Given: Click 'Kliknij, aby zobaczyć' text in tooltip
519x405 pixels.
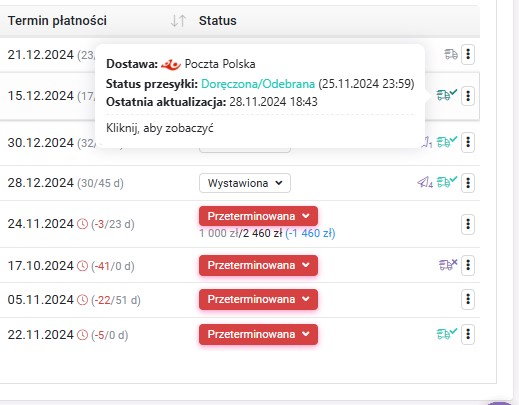Looking at the screenshot, I should (160, 128).
